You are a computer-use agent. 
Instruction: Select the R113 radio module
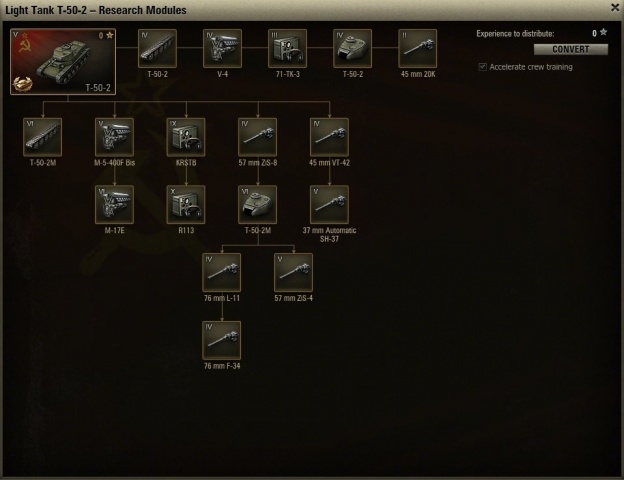coord(186,205)
